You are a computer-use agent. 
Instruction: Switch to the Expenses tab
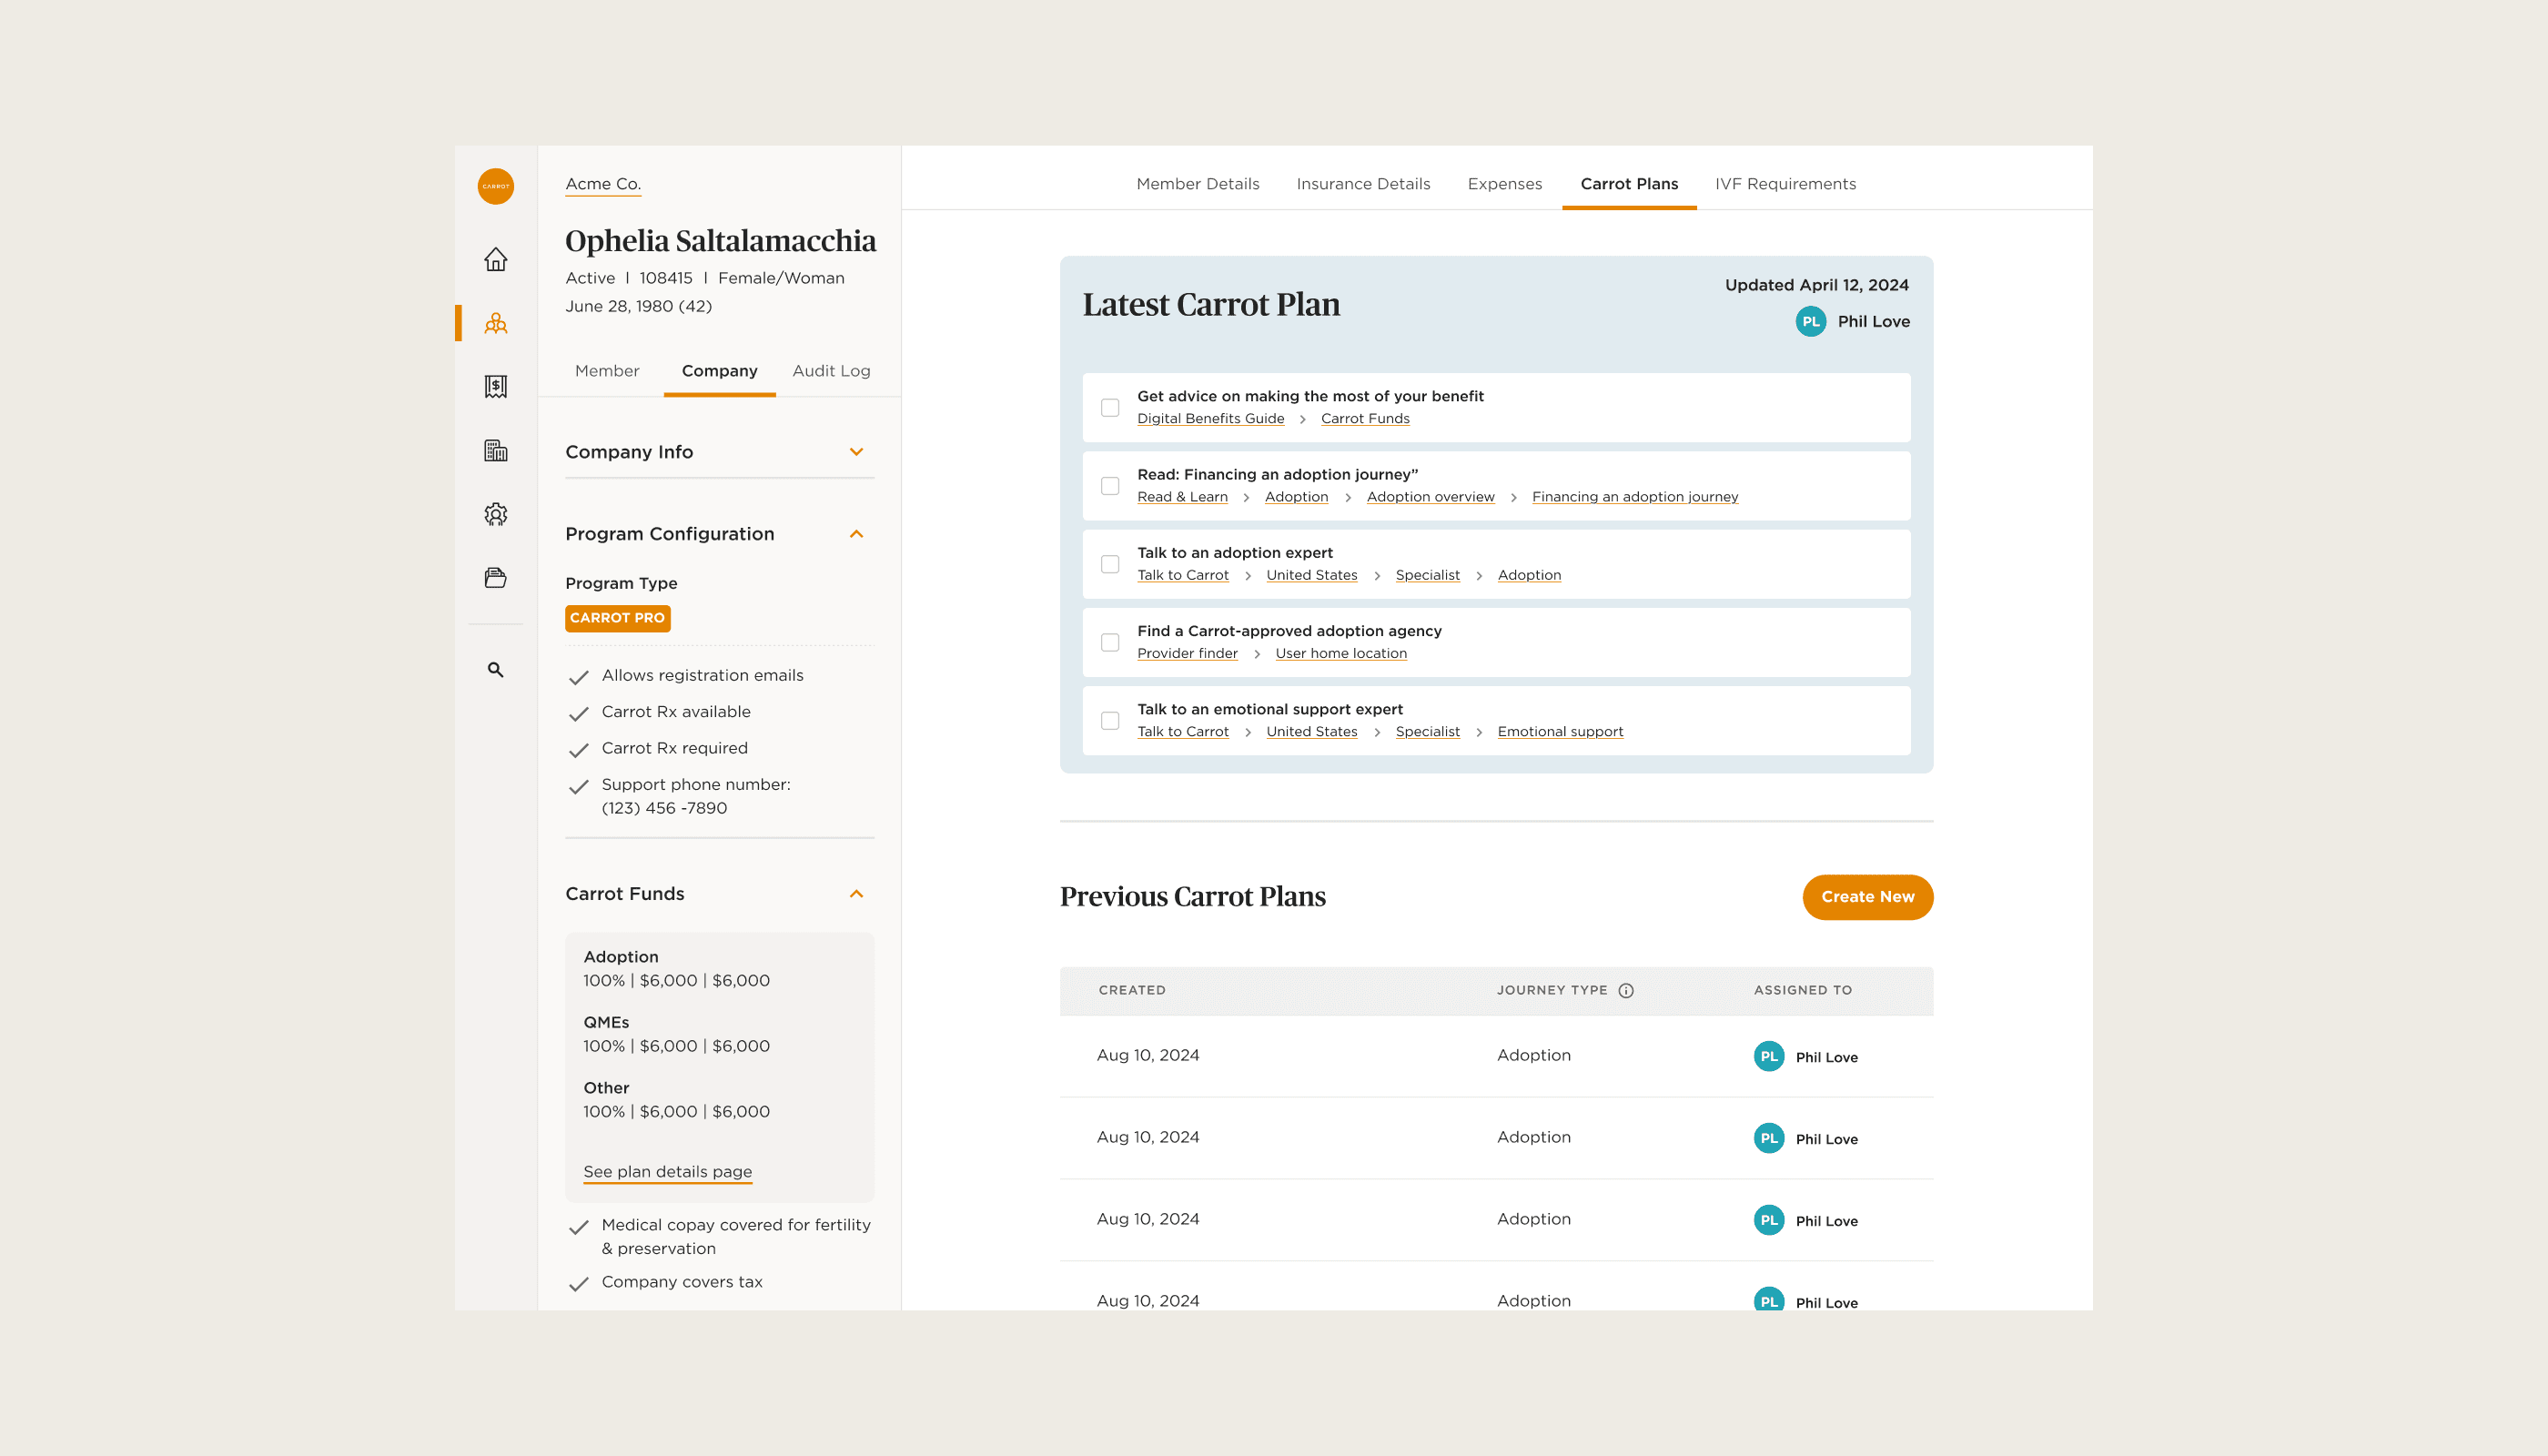pos(1504,184)
